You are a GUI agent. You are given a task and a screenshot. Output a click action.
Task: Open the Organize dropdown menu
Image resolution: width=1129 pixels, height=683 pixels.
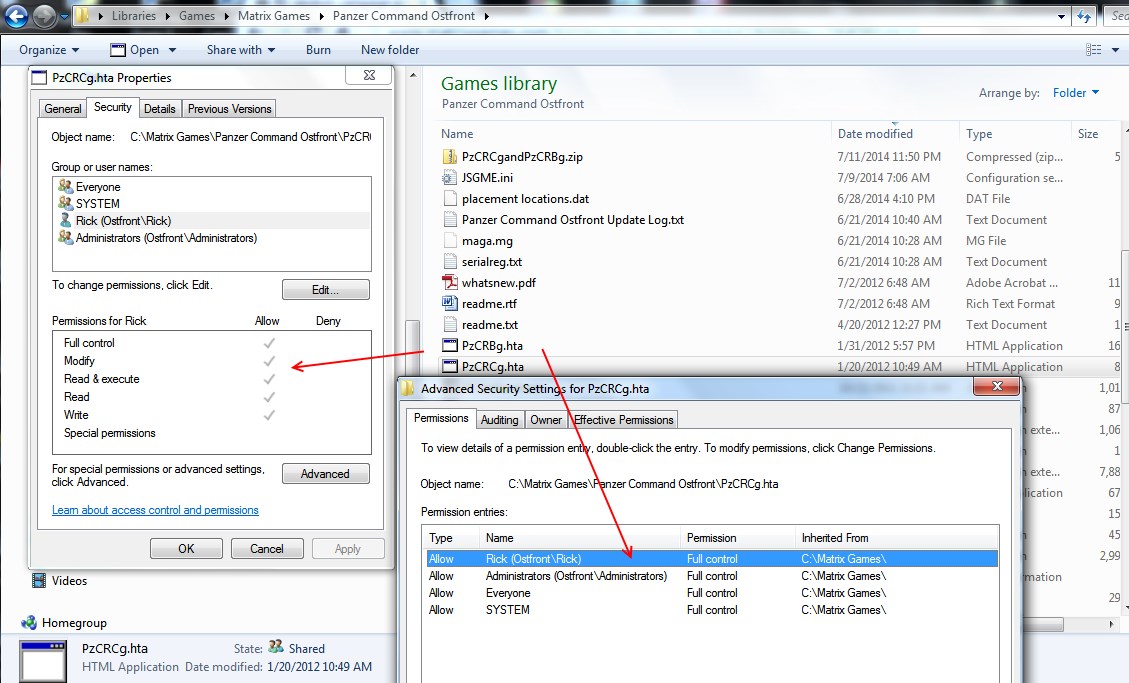(49, 50)
